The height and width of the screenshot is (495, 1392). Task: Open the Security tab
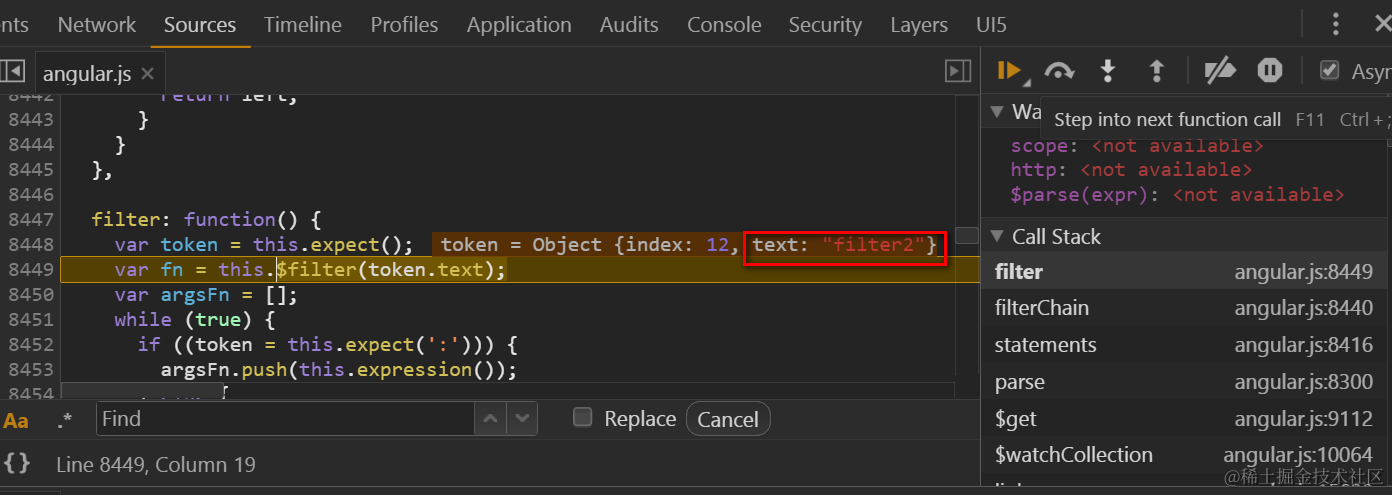tap(825, 24)
